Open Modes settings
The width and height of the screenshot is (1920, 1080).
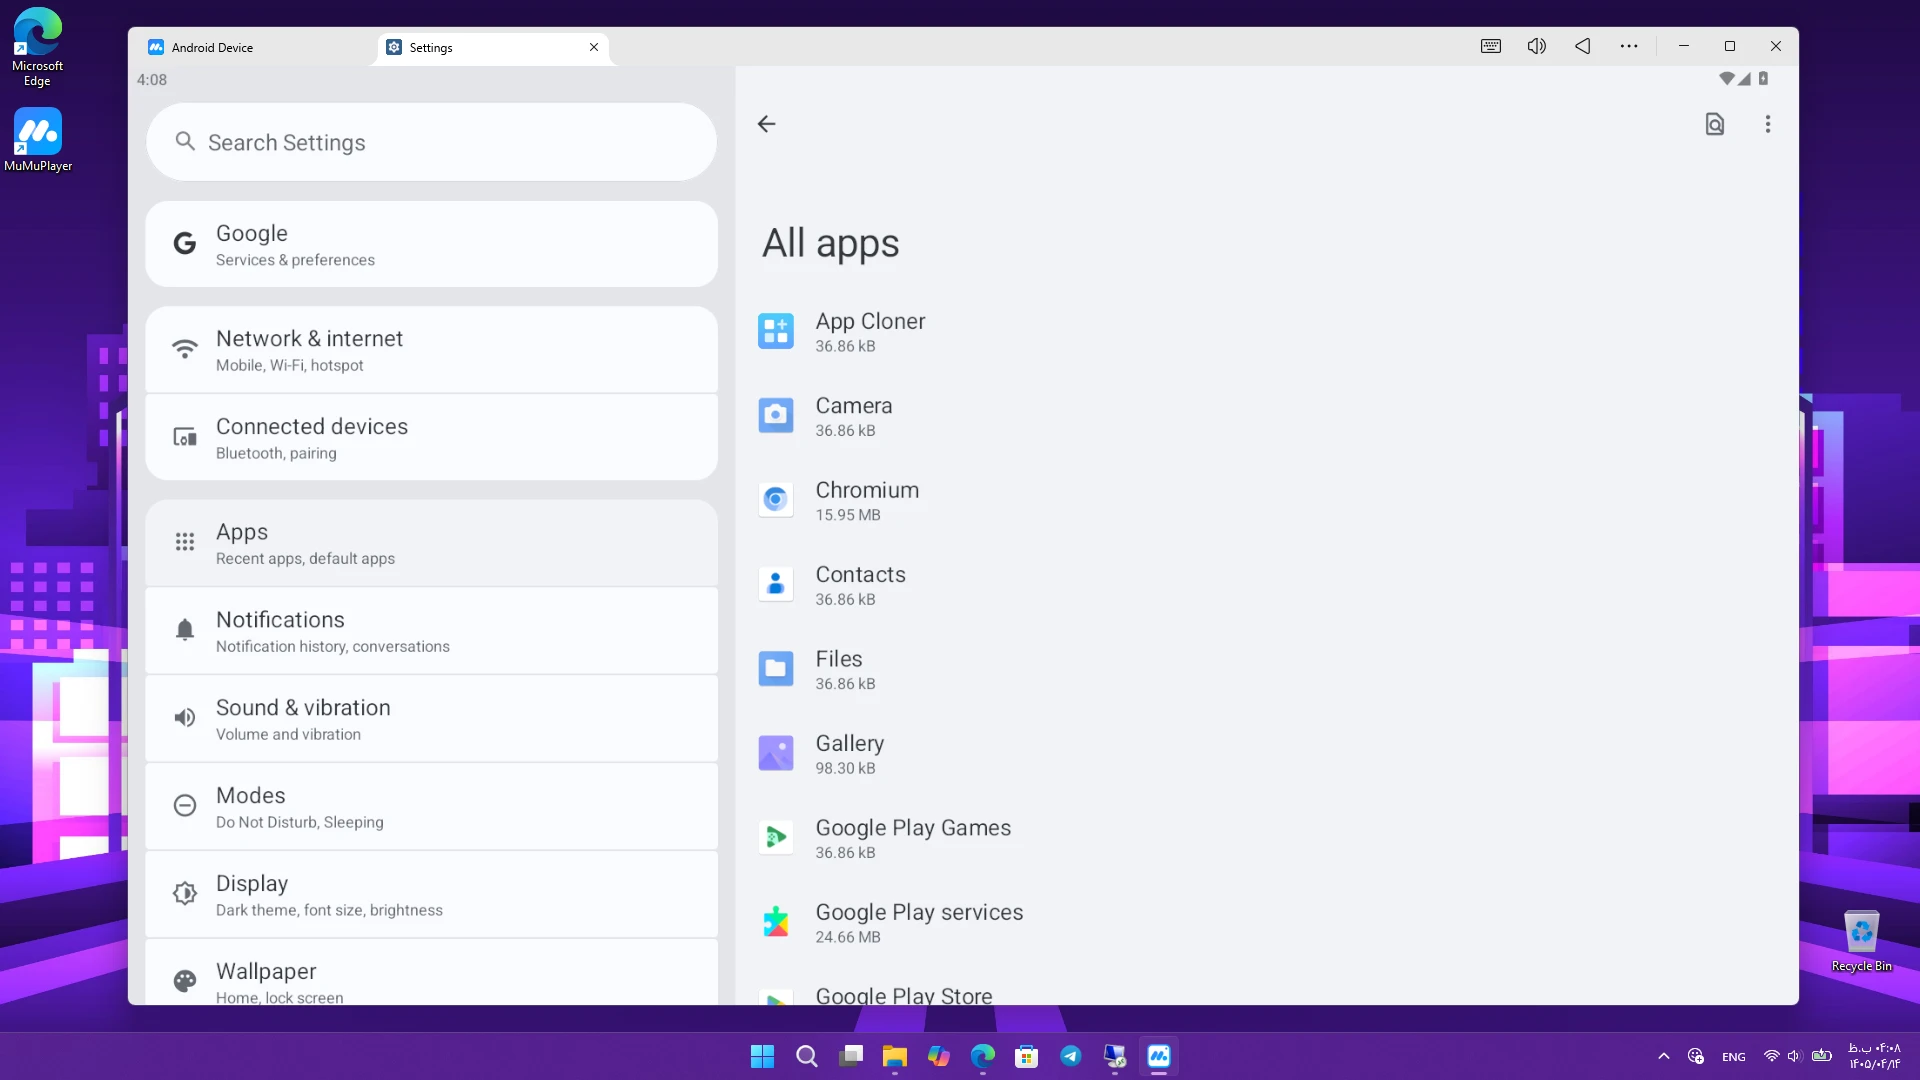[431, 807]
